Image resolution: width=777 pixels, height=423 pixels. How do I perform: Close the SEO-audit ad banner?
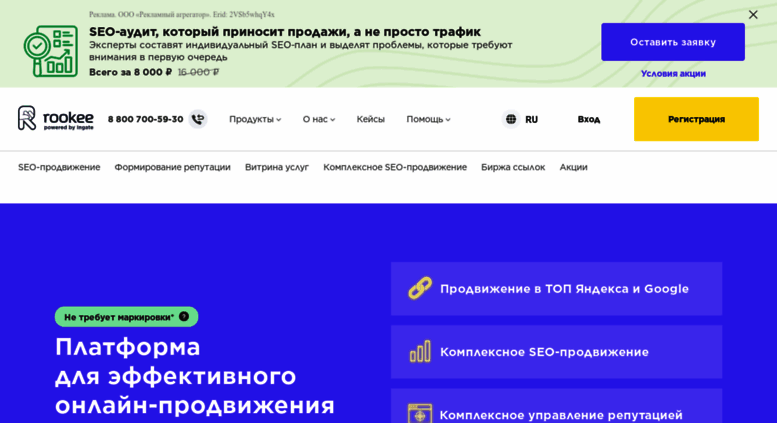pos(753,15)
